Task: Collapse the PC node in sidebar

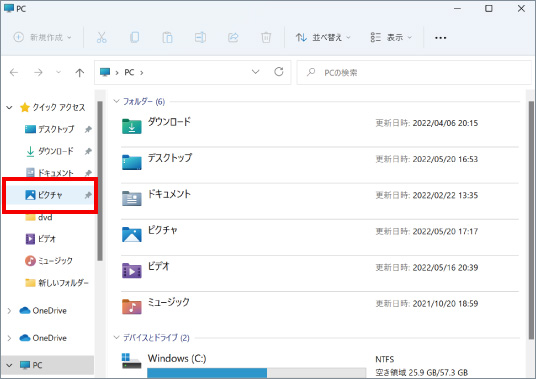Action: pyautogui.click(x=10, y=365)
